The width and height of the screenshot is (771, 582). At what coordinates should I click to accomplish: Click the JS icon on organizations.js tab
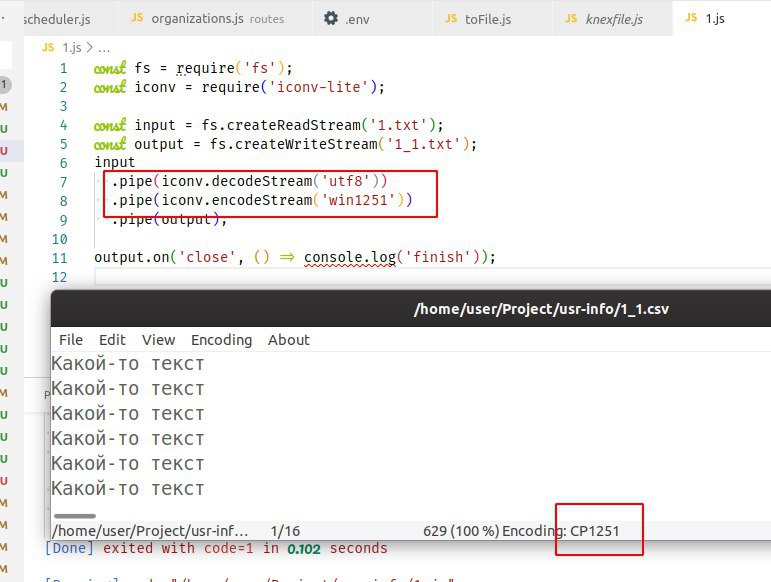(x=137, y=18)
